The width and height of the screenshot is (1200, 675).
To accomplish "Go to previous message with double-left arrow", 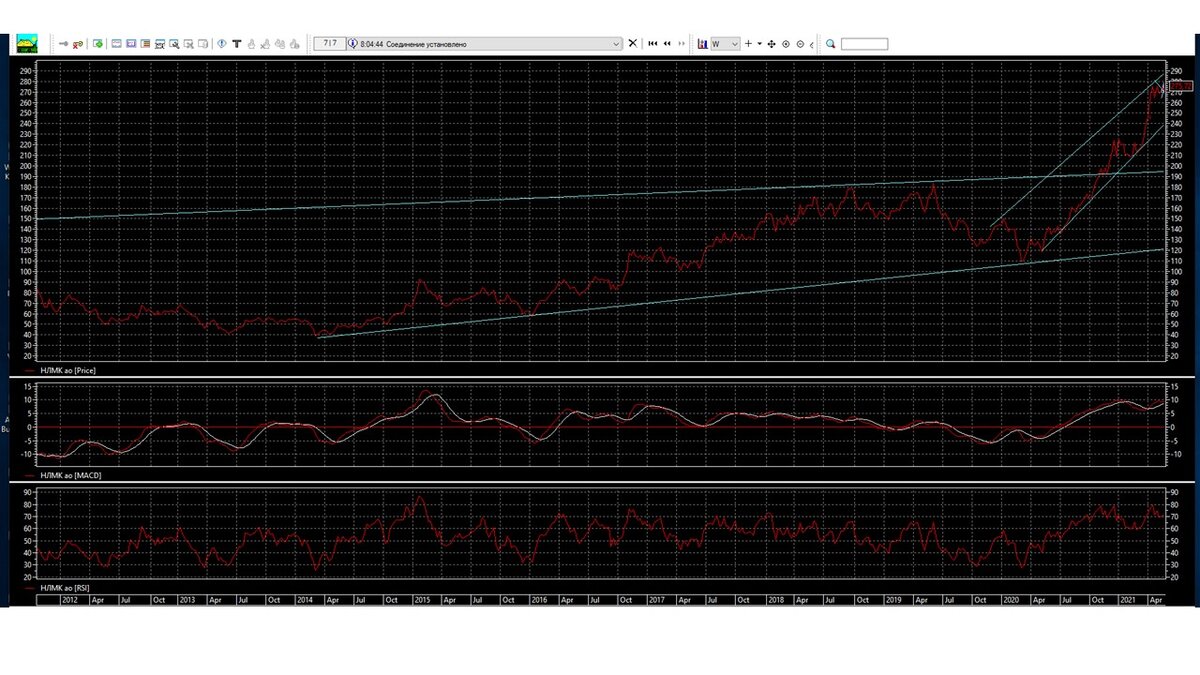I will [667, 44].
